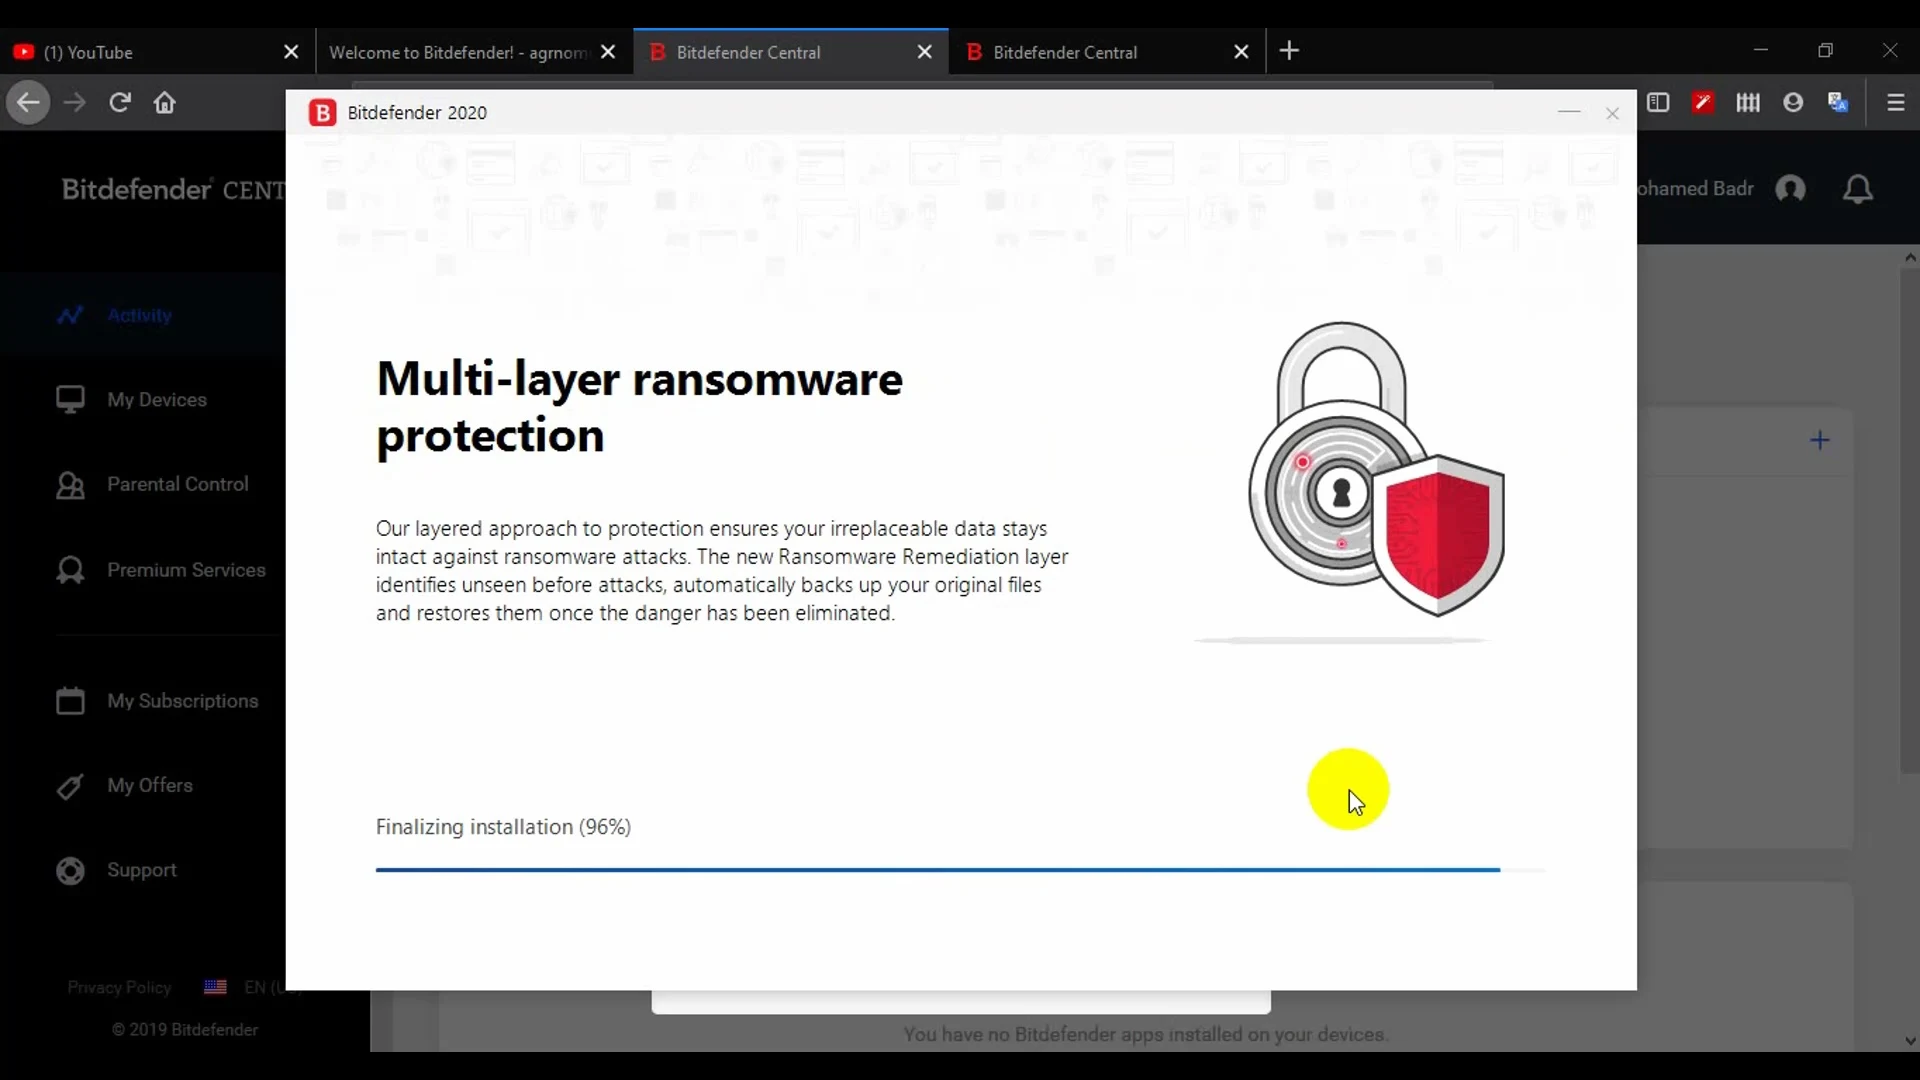Image resolution: width=1920 pixels, height=1080 pixels.
Task: Click the page scrollbar down arrow
Action: 1910,1040
